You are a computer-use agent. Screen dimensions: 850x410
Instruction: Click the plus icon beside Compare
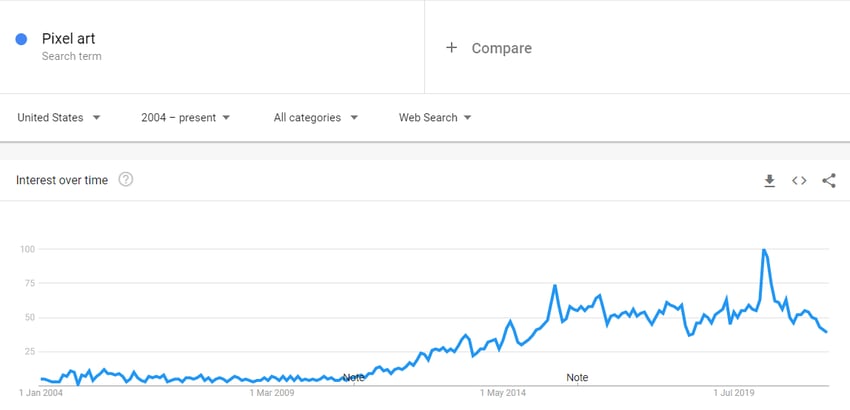pyautogui.click(x=451, y=48)
